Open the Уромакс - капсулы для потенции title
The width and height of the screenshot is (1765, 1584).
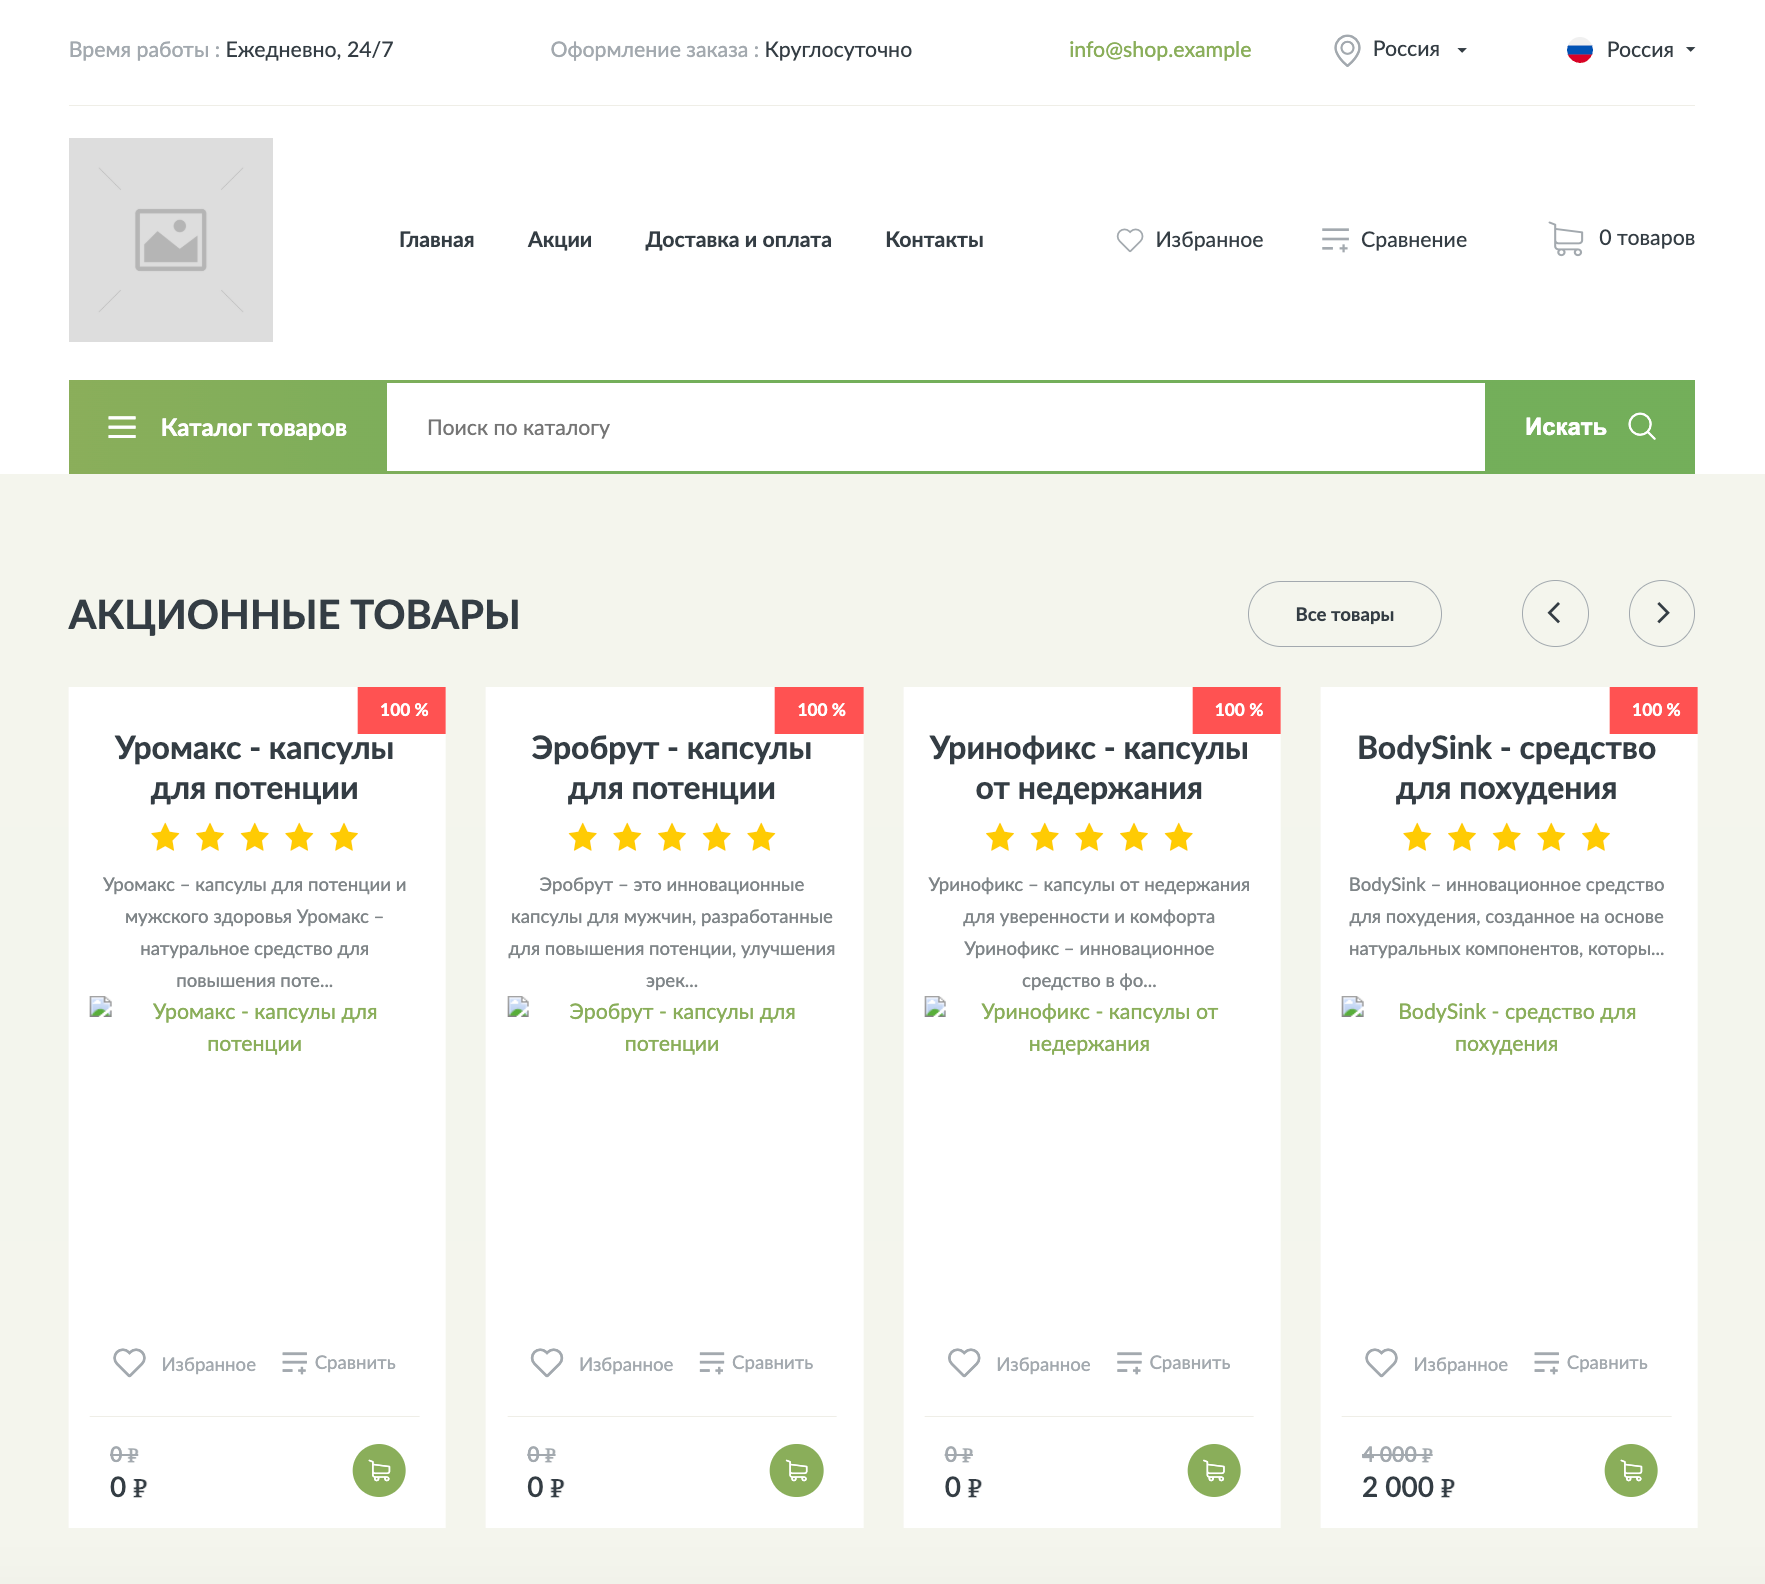(255, 768)
